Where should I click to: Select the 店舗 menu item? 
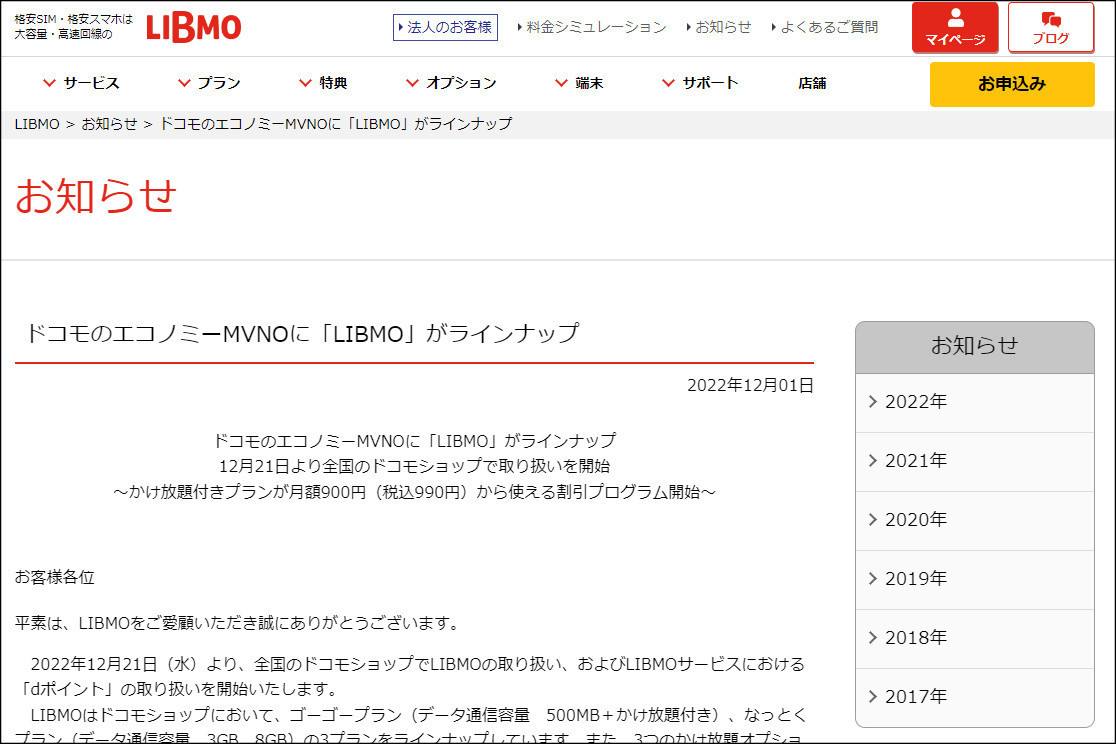click(x=811, y=84)
